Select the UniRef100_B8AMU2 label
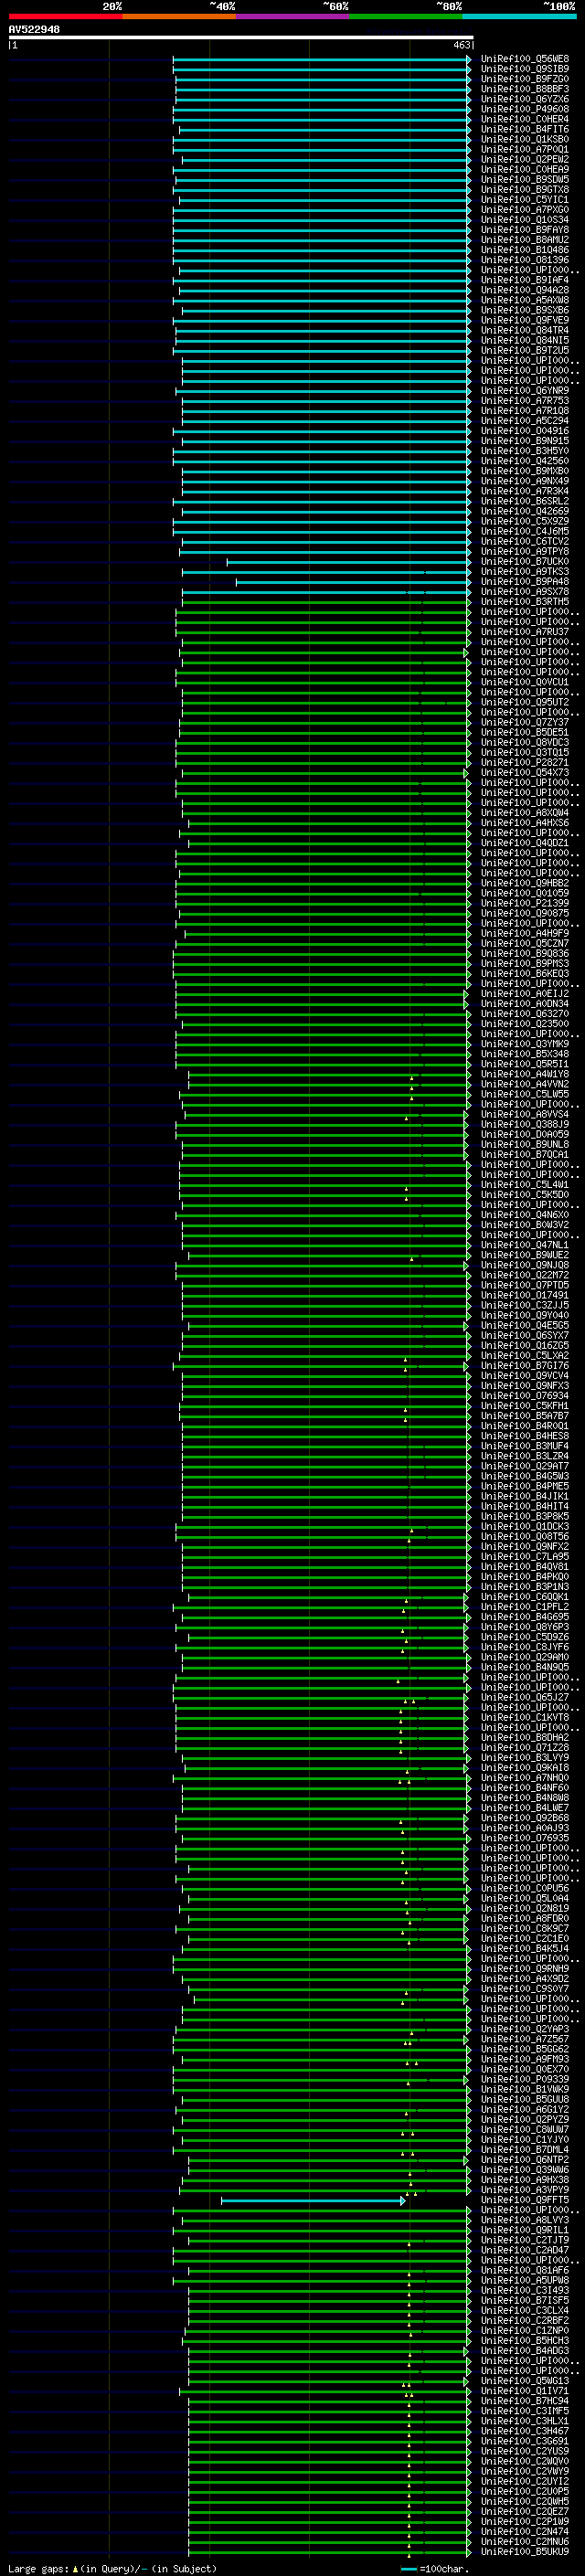Screen dimensions: 585x2576 pos(525,240)
